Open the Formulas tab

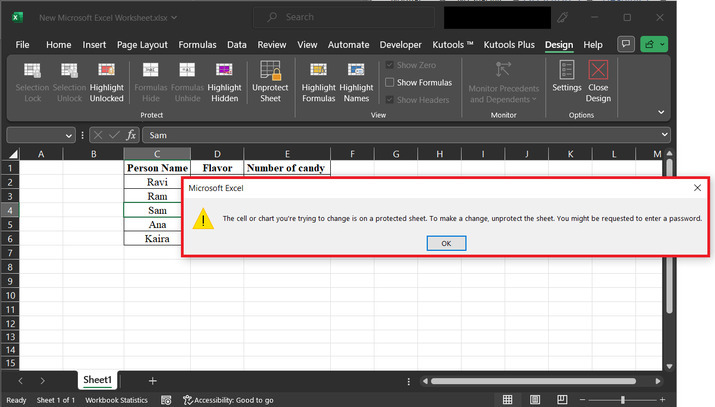[197, 45]
